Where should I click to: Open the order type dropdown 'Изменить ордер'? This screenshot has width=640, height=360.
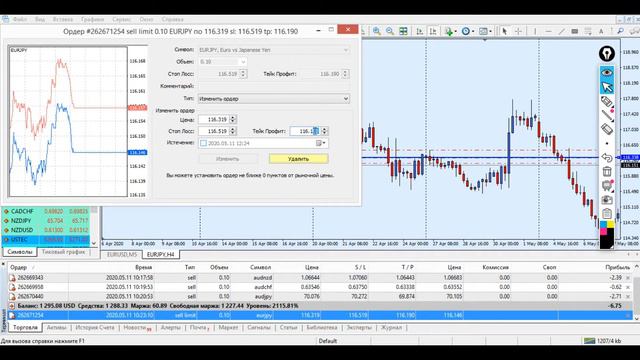pos(273,98)
